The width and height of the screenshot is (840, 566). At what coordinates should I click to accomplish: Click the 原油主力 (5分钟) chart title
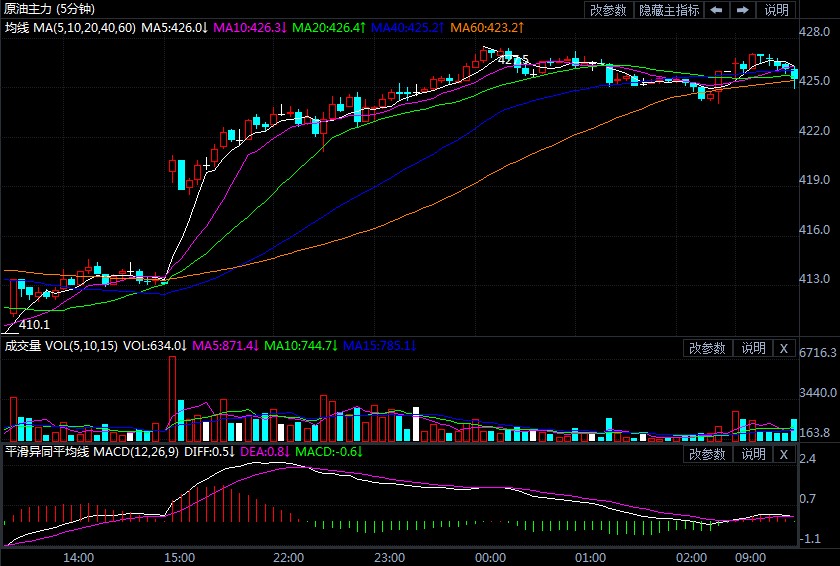pyautogui.click(x=48, y=9)
